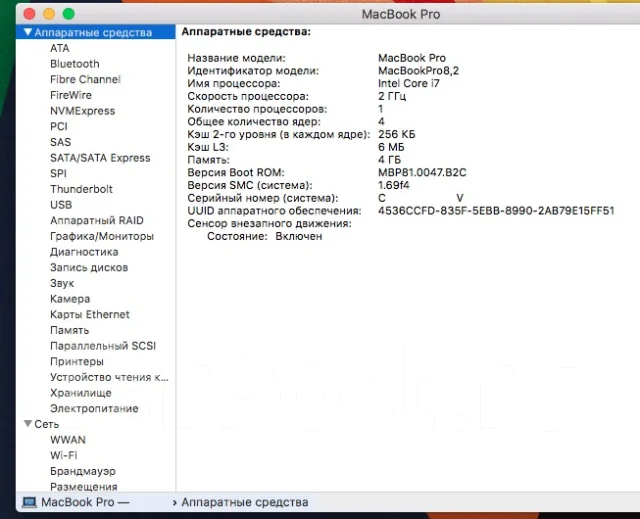The width and height of the screenshot is (640, 519).
Task: Click the 256 КБ L2 cache value
Action: pos(396,134)
